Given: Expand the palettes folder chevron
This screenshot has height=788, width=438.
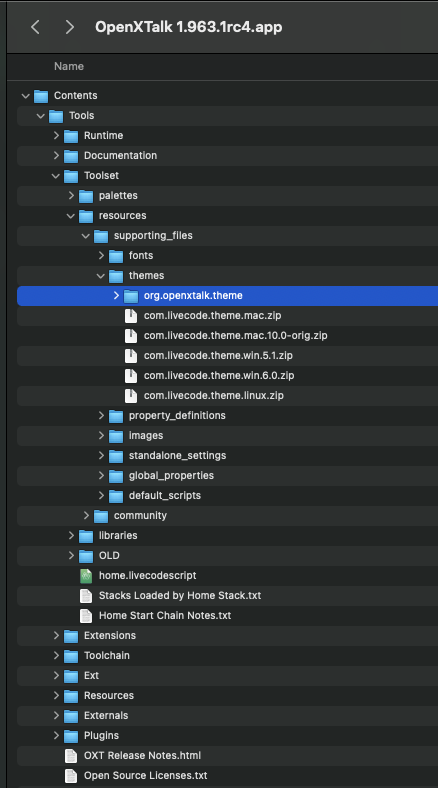Looking at the screenshot, I should 71,195.
